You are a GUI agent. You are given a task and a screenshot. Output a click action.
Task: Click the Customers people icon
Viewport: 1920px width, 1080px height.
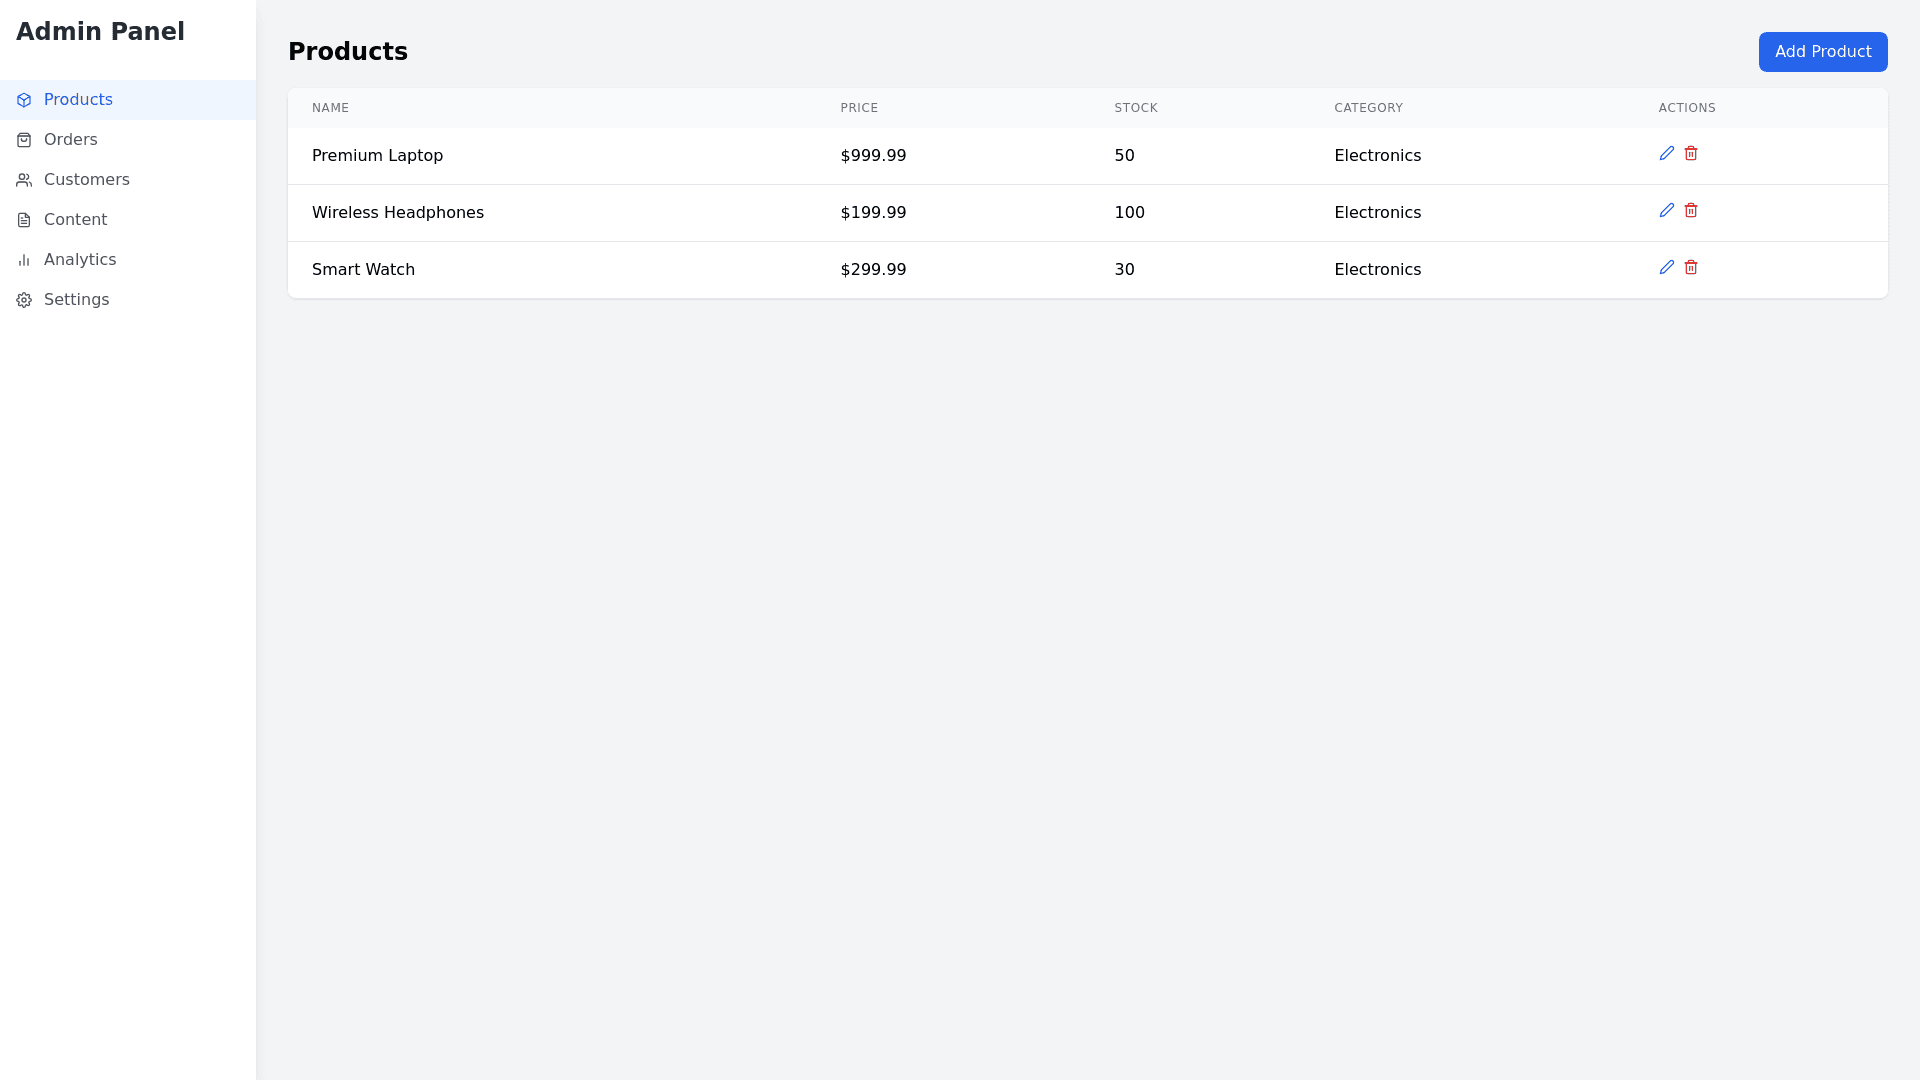tap(23, 180)
